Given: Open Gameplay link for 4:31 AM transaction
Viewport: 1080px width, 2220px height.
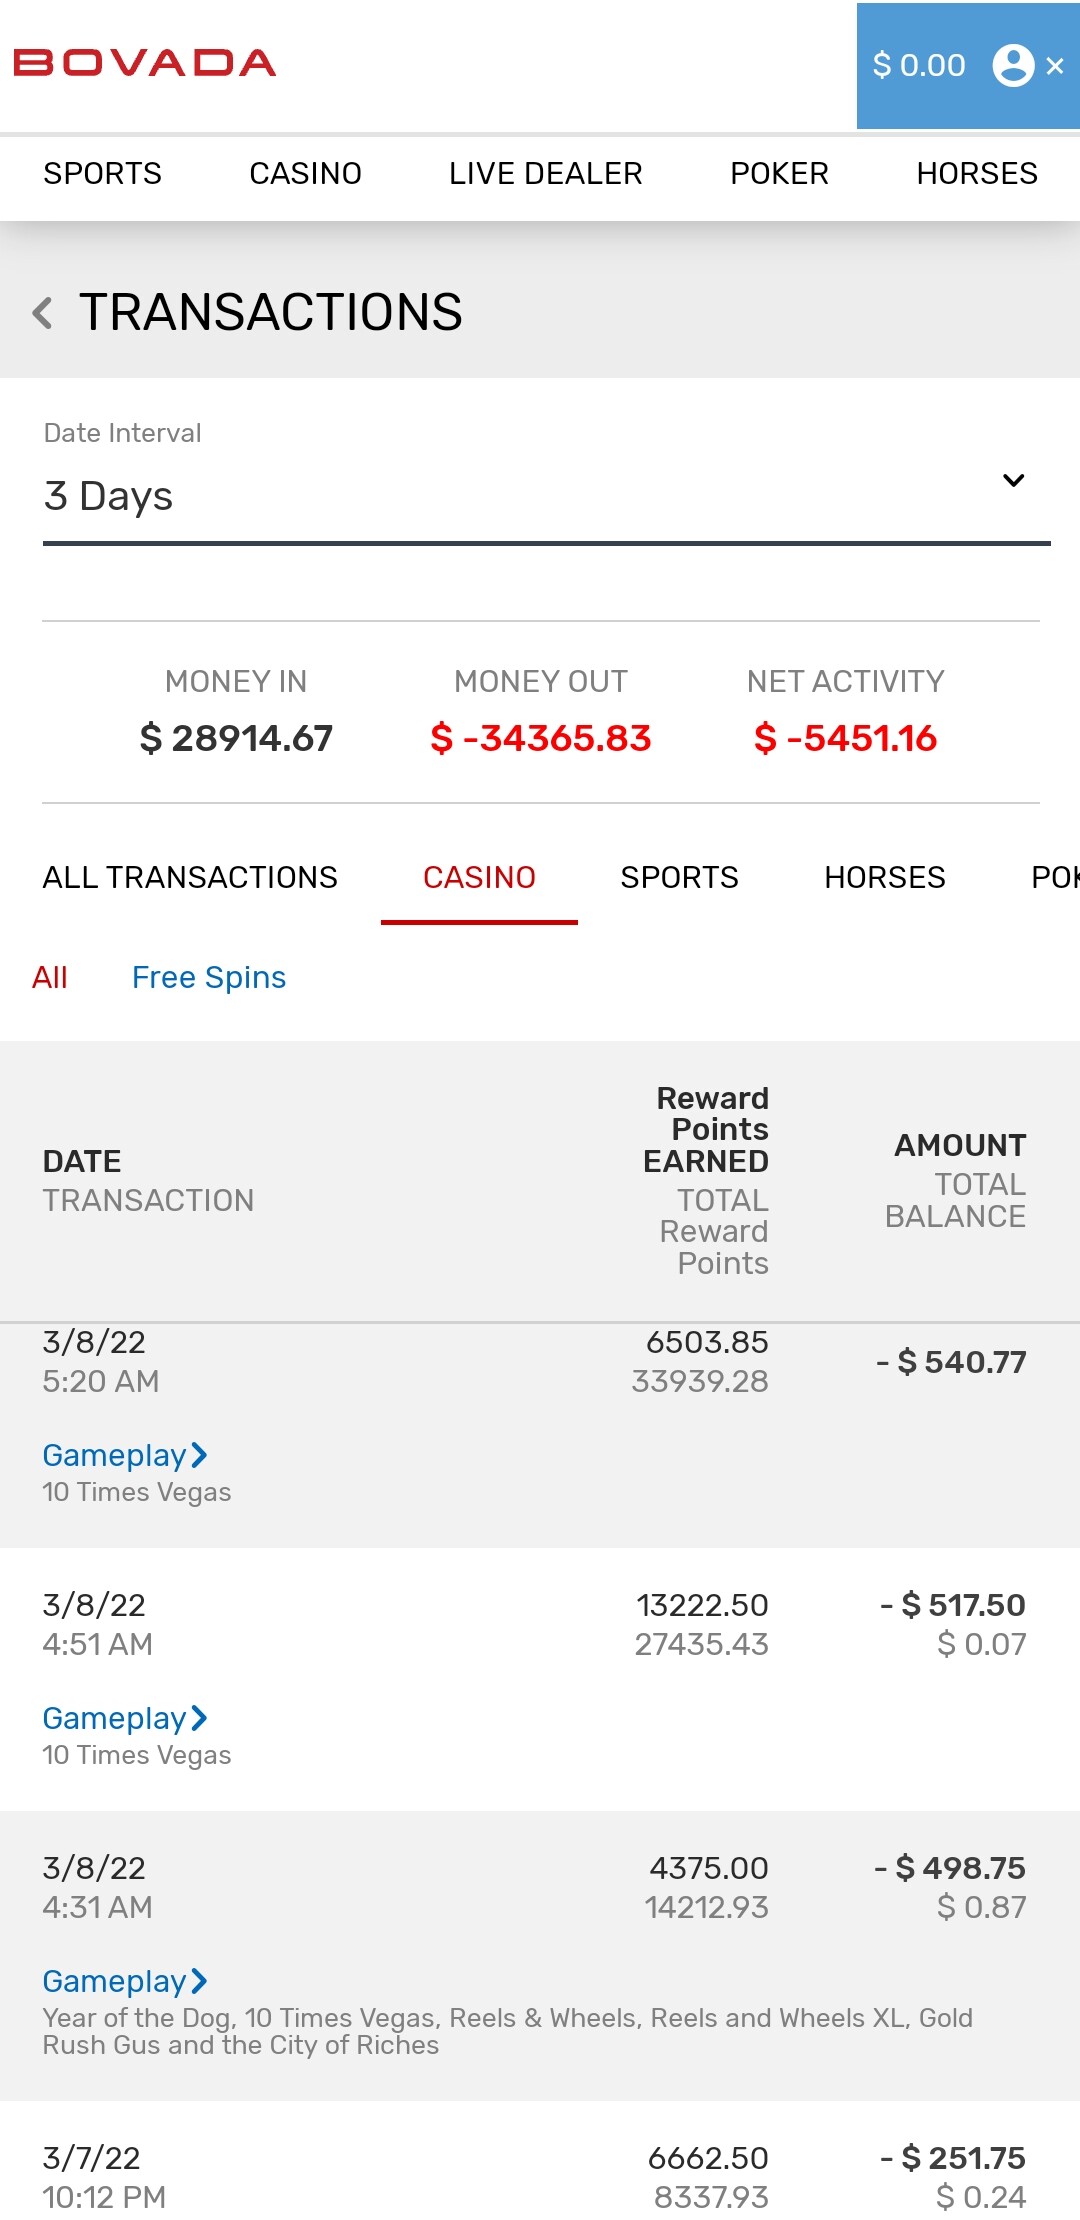Looking at the screenshot, I should coord(124,1981).
